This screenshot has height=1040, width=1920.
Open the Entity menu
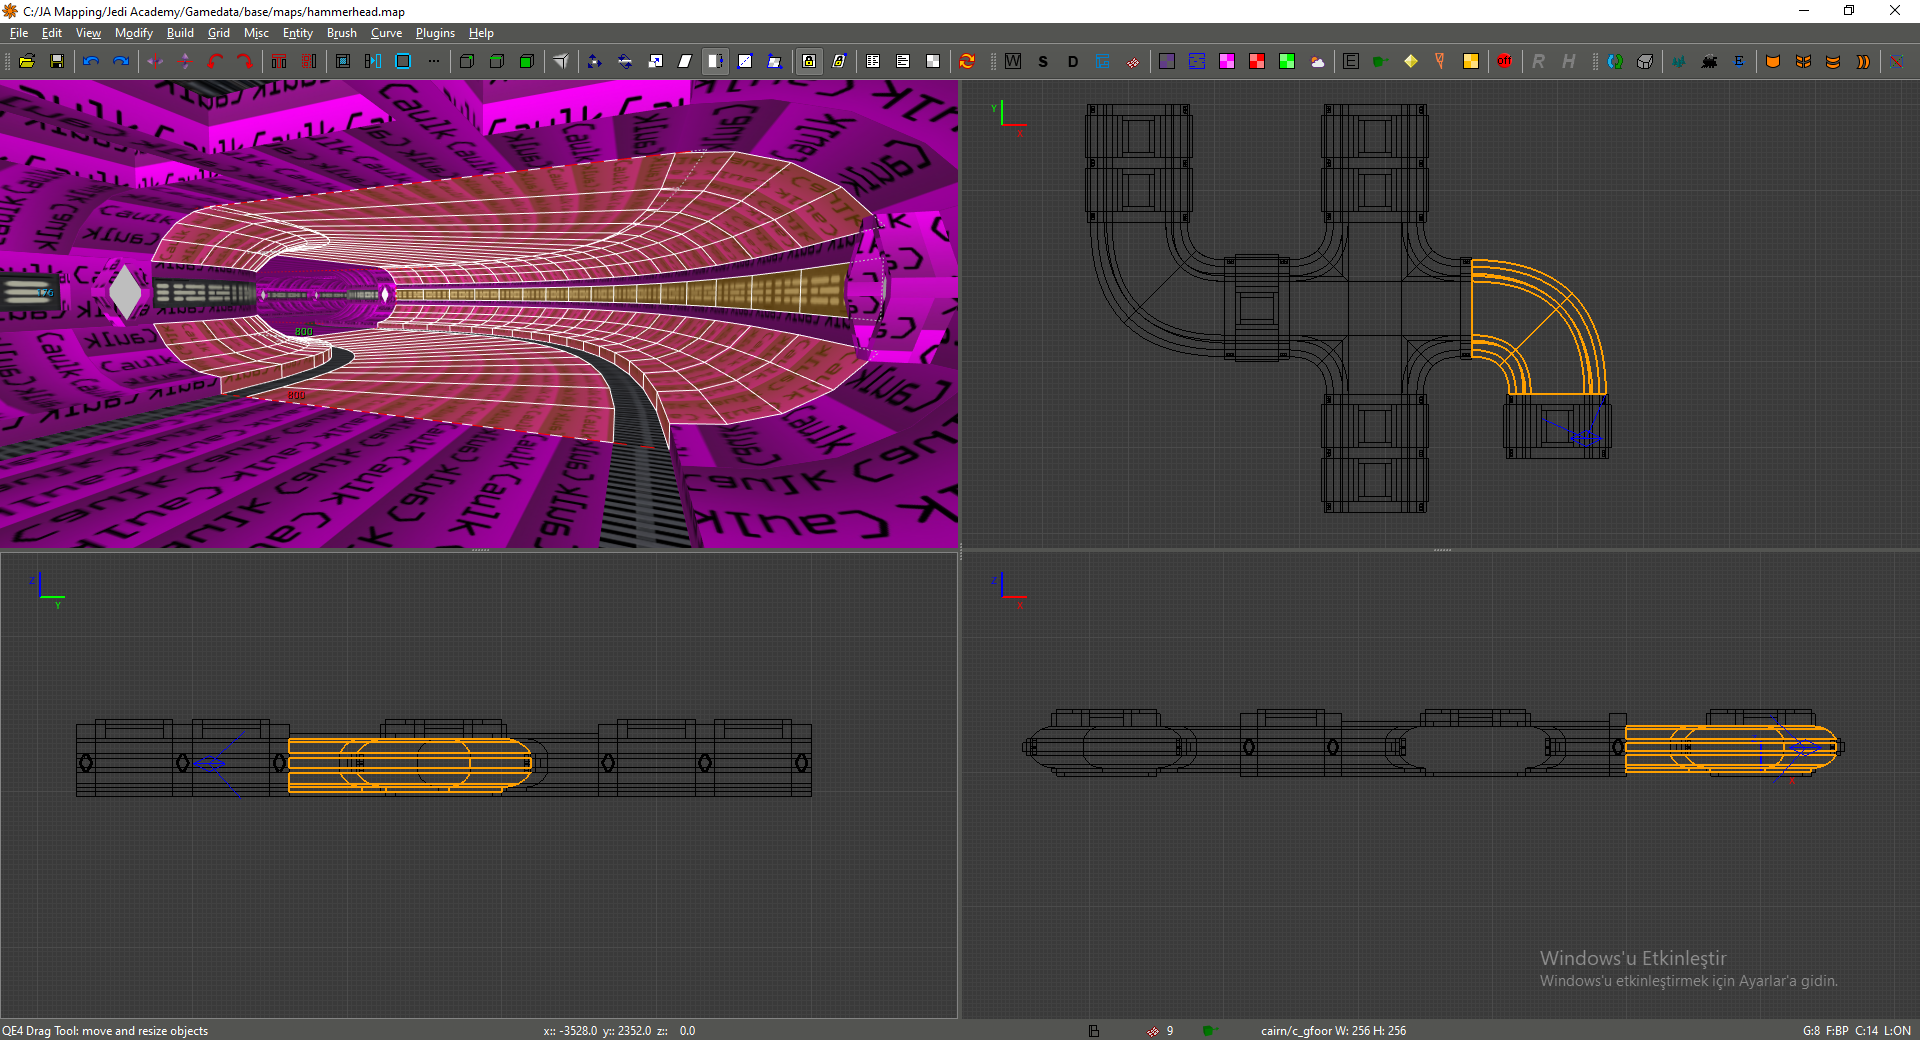click(x=297, y=33)
